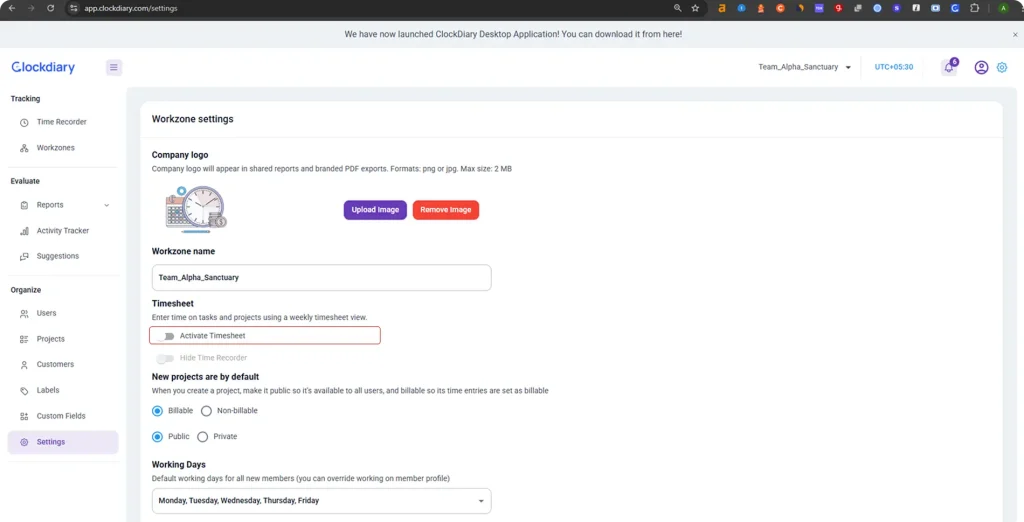
Task: Click the settings gear icon in header
Action: point(1002,67)
